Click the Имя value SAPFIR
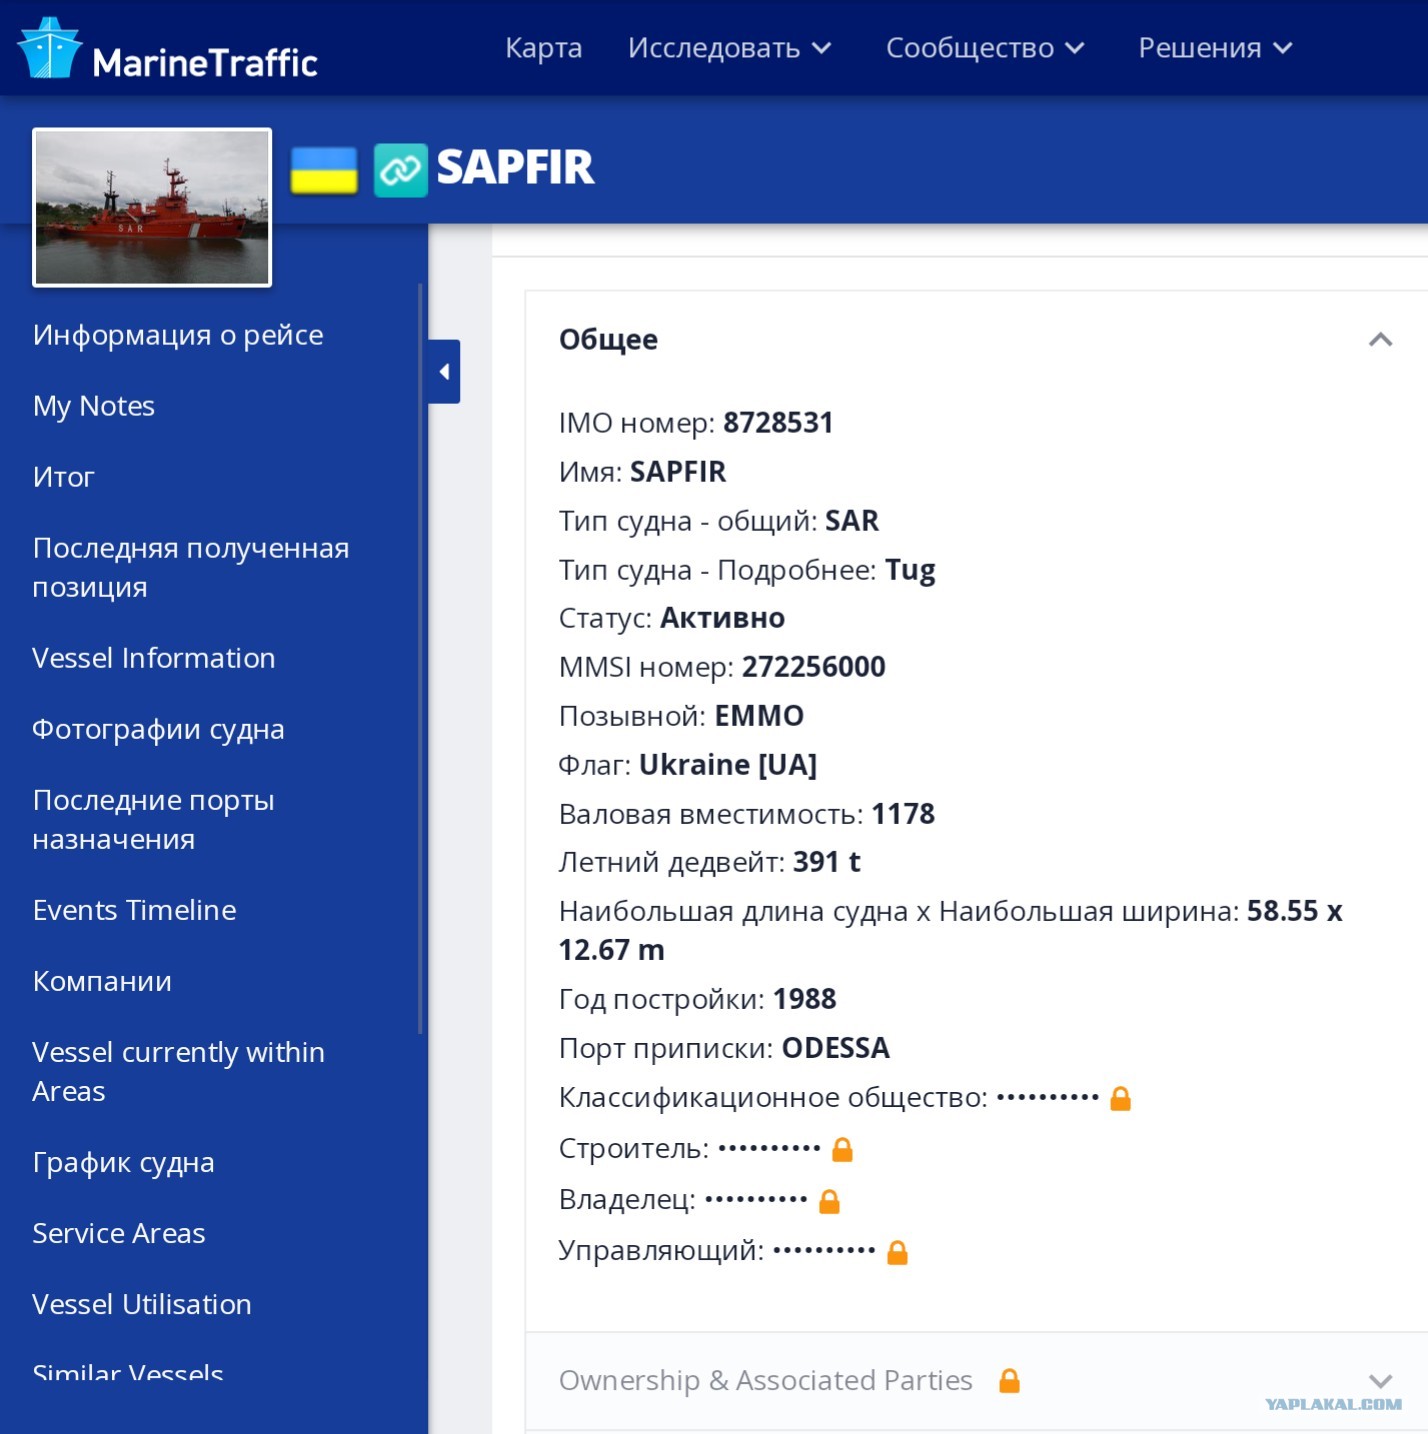This screenshot has height=1434, width=1428. 678,472
